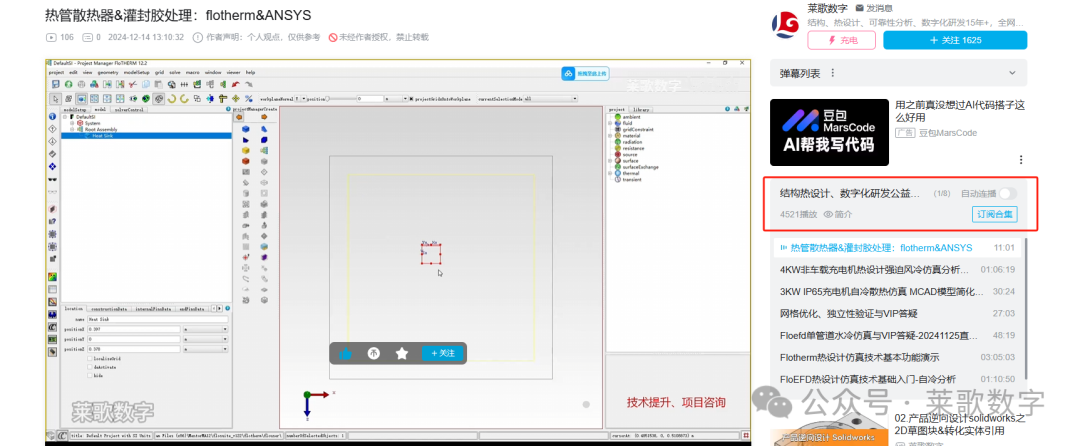Click the eye view icon in second toolbar

[133, 98]
